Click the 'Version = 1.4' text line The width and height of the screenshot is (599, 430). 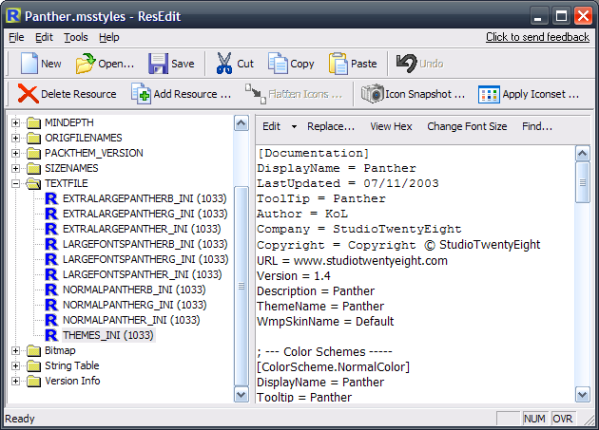click(x=294, y=276)
